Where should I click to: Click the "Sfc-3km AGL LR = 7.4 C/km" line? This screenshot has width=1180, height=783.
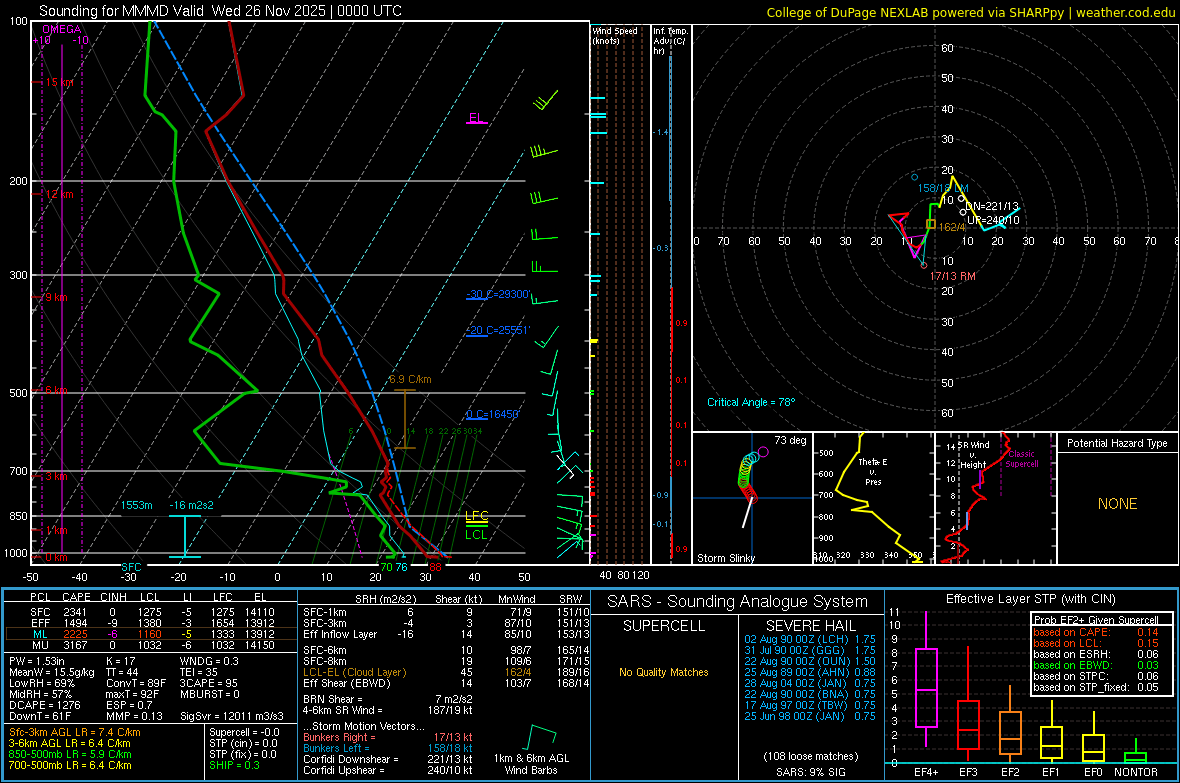[75, 732]
